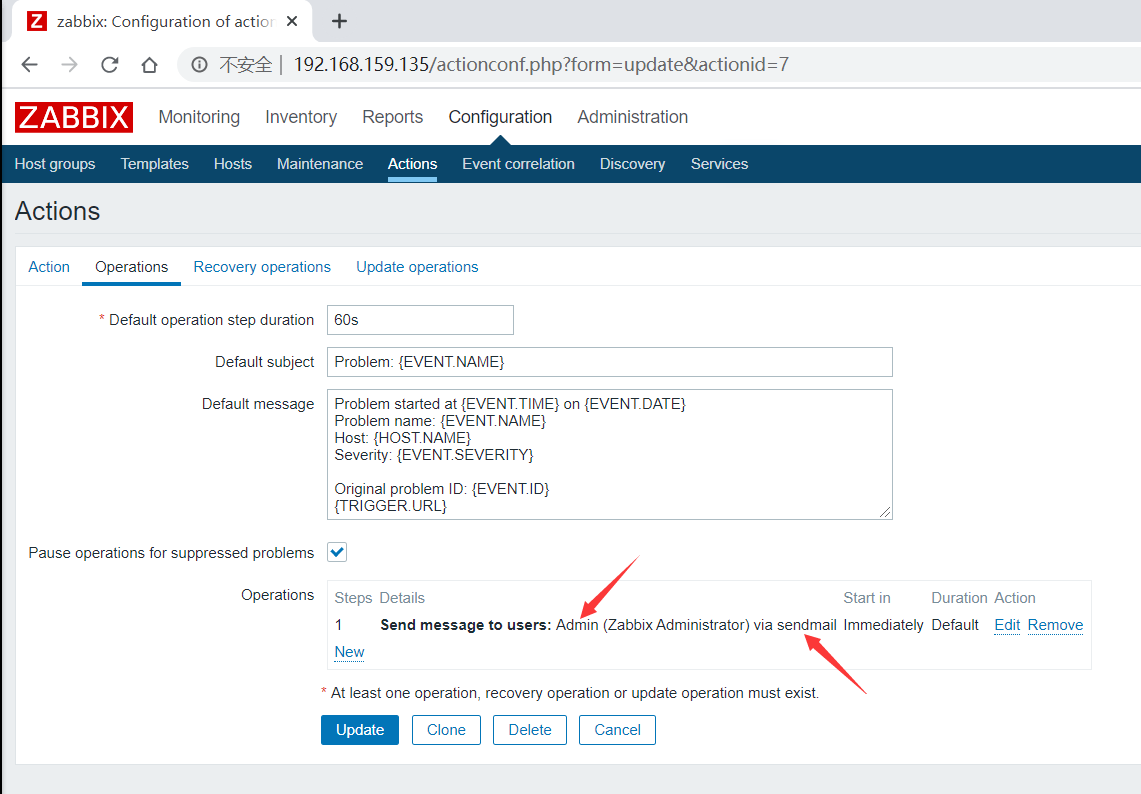Click the 'Start in' column header
Screen dimensions: 1141x794
867,598
